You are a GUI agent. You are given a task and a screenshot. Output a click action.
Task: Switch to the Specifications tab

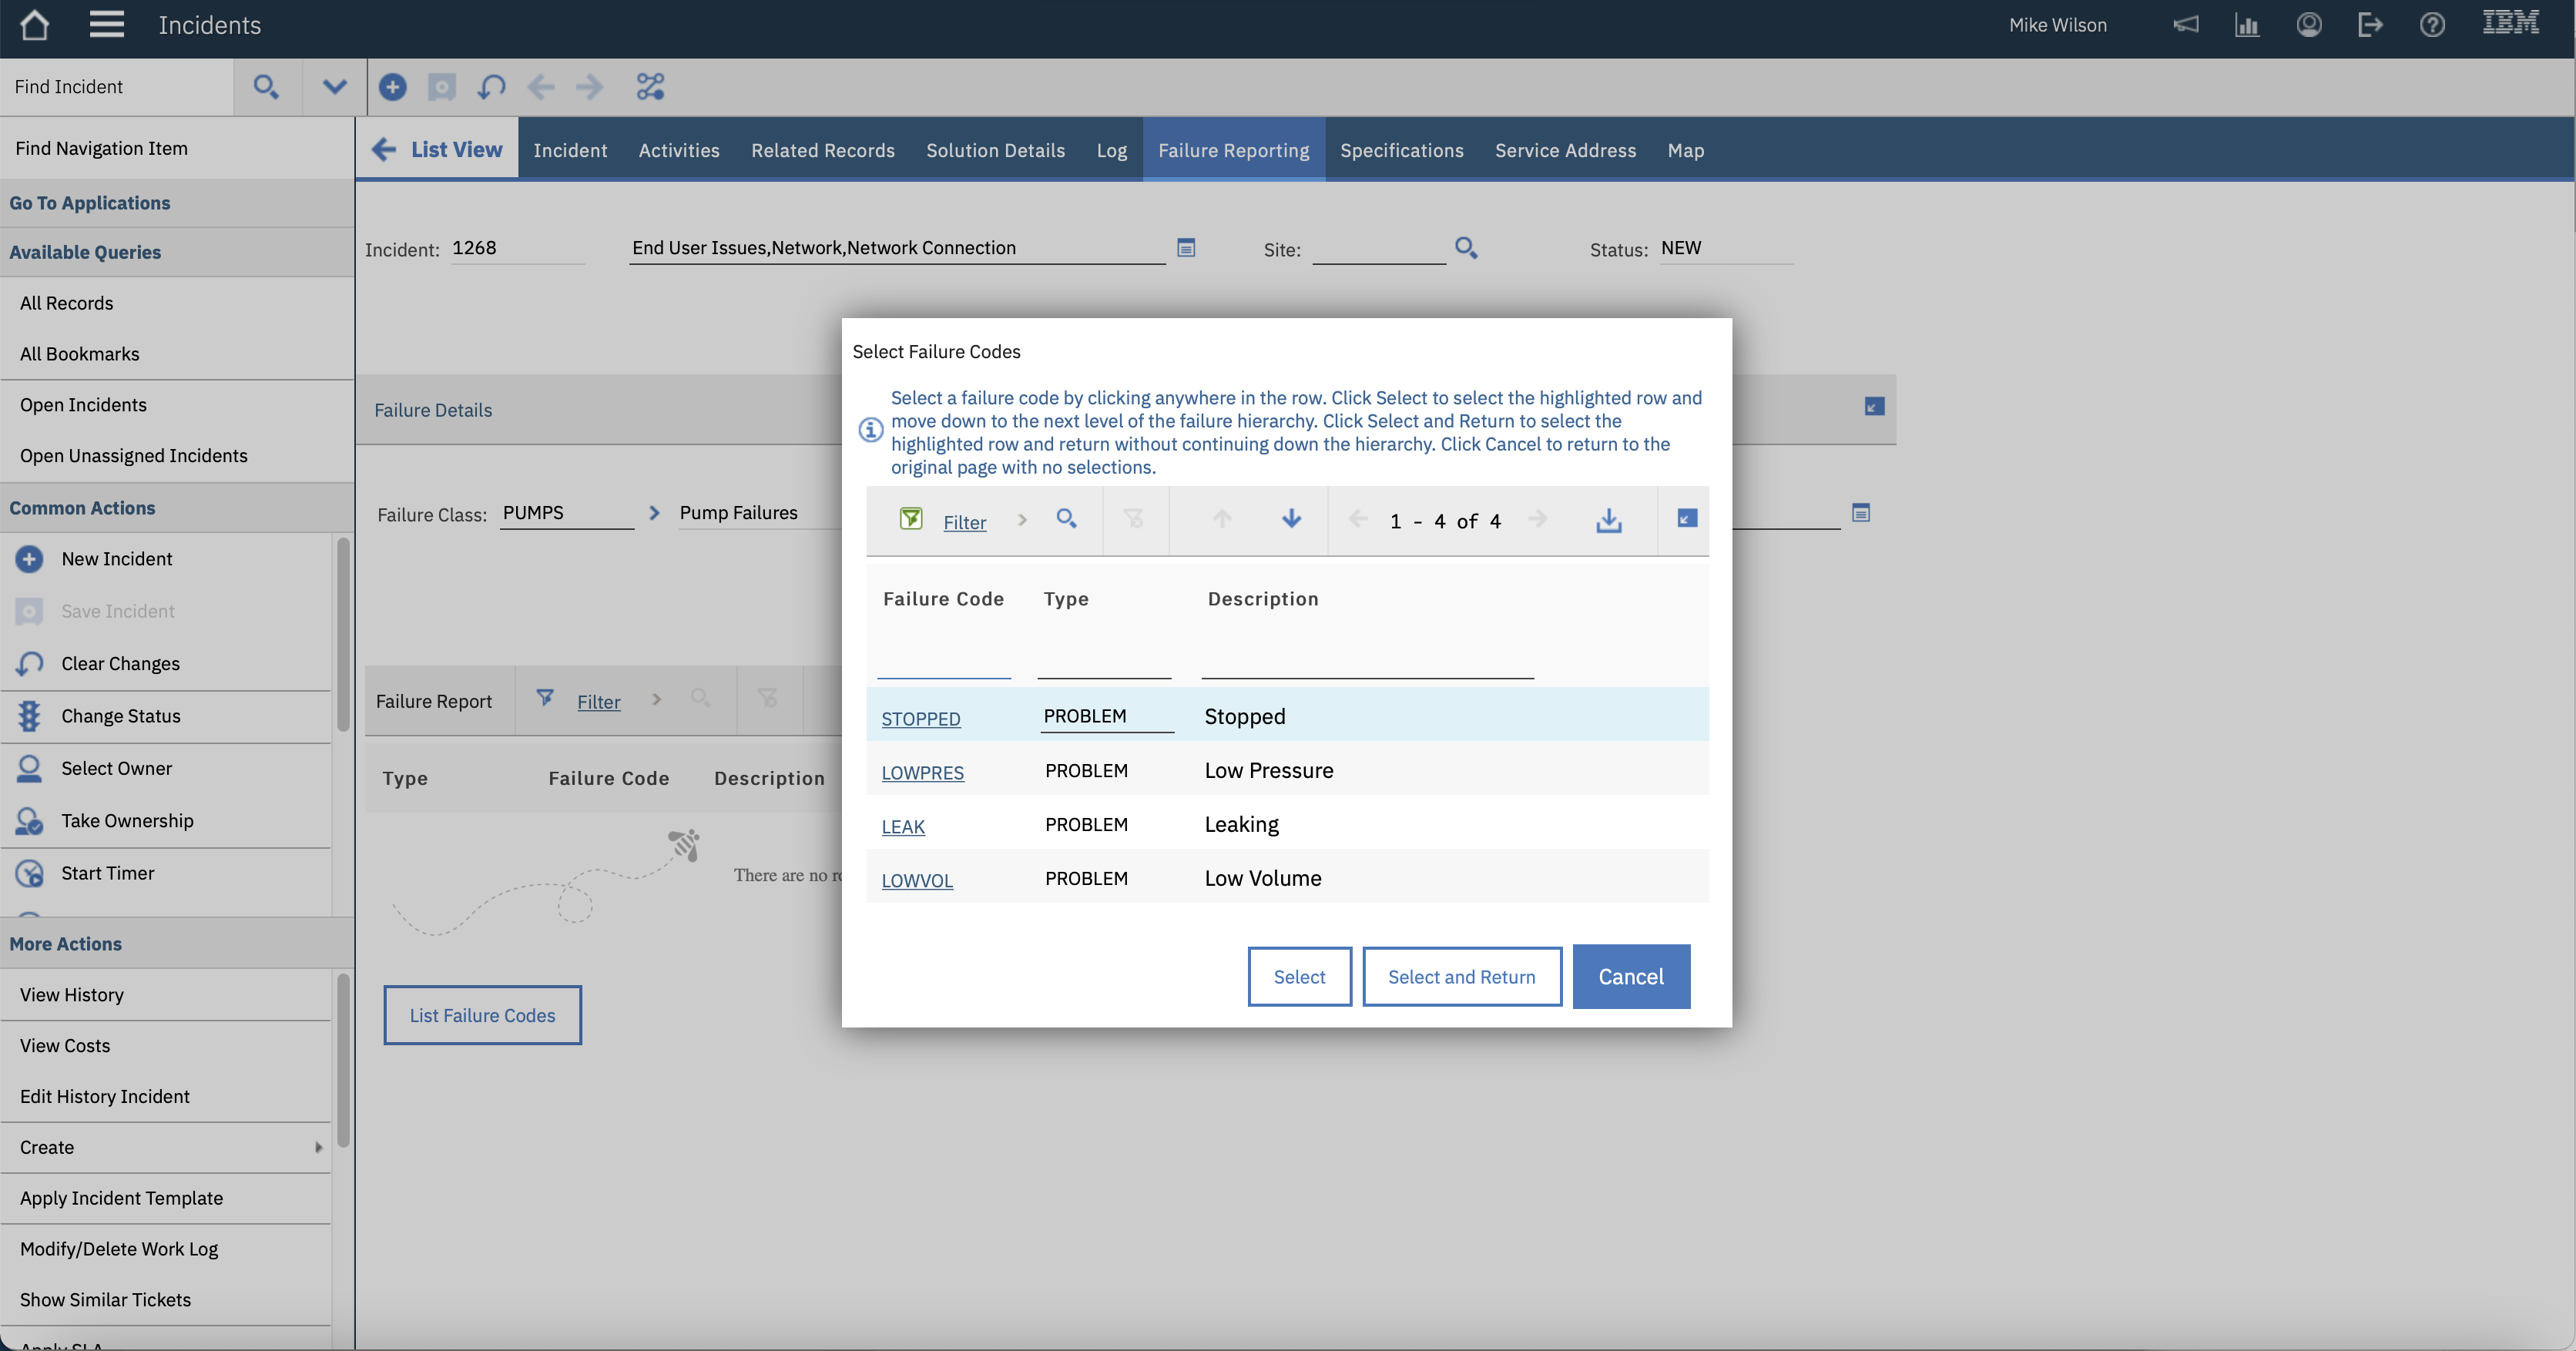(x=1401, y=150)
